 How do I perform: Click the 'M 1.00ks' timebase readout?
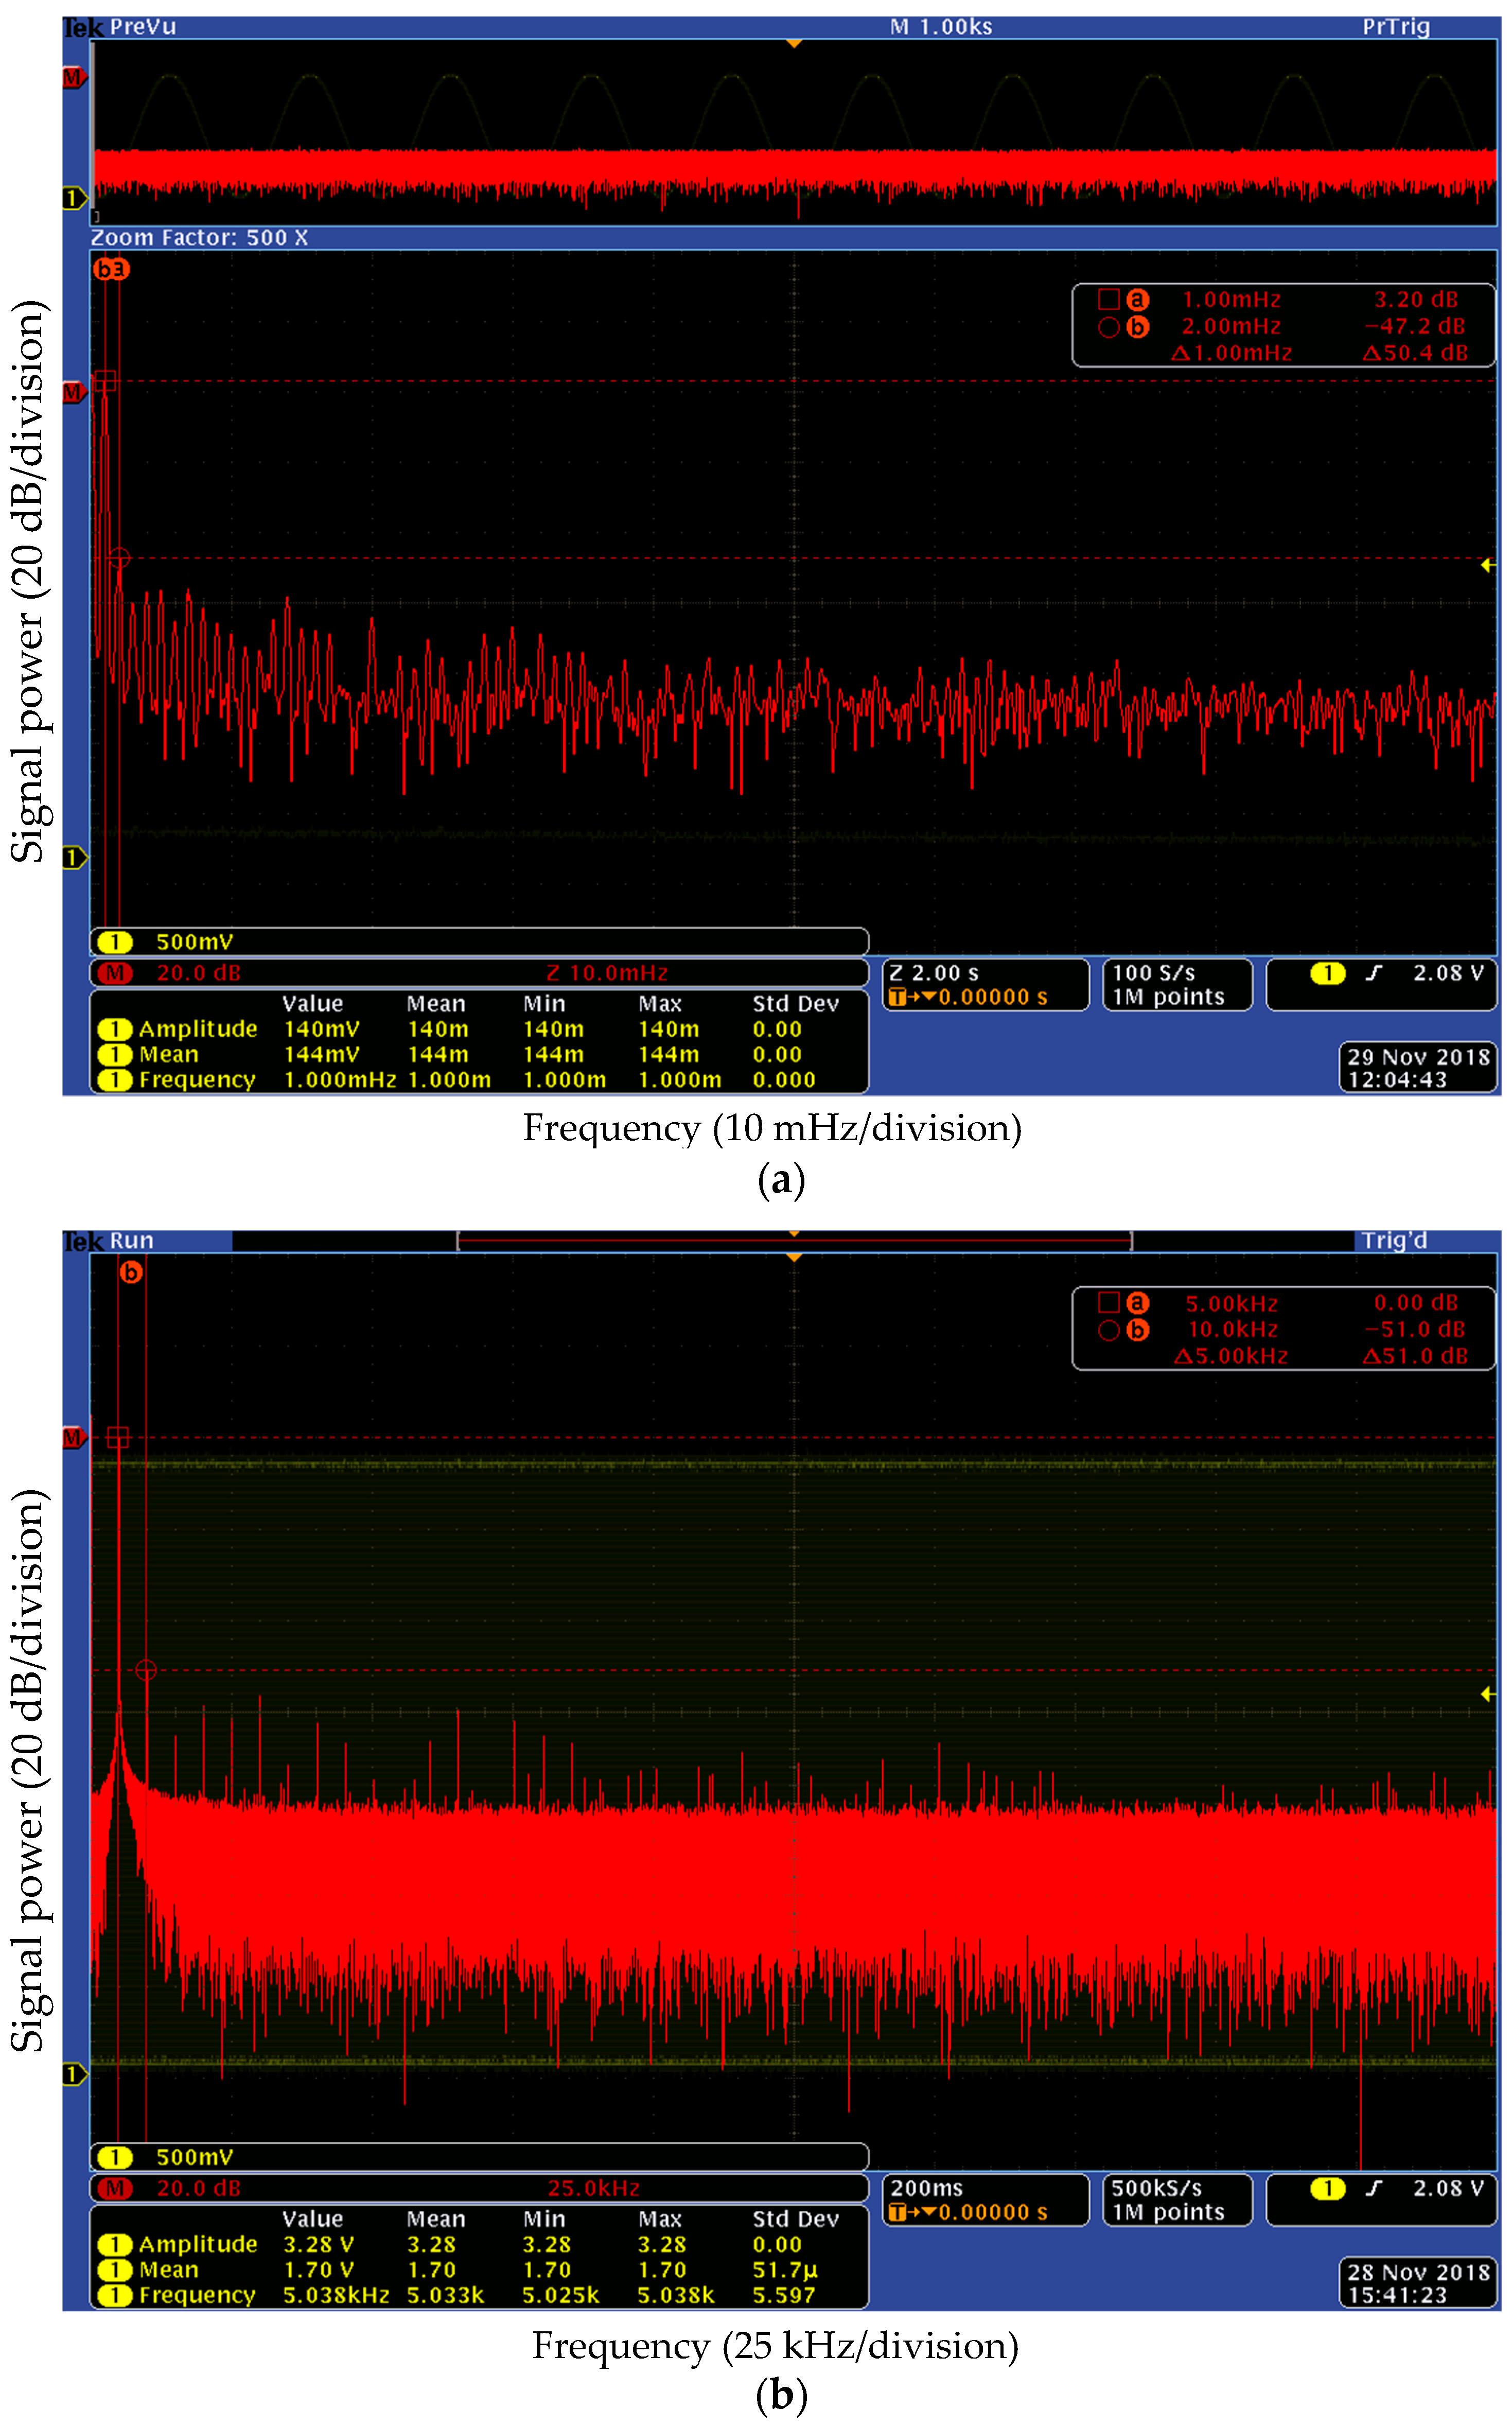[941, 27]
